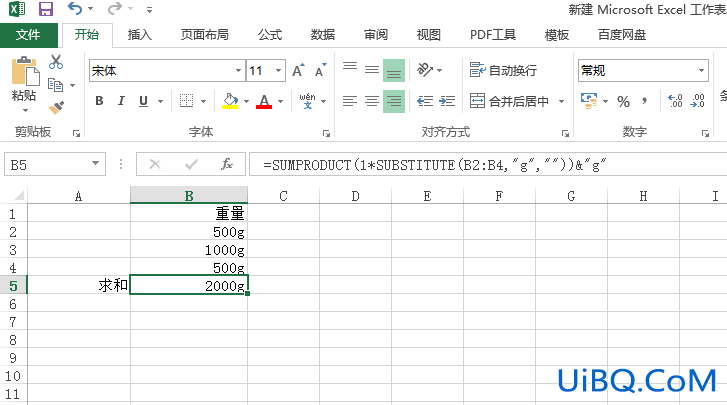Open the Borders dropdown arrow
The width and height of the screenshot is (727, 405).
point(203,101)
